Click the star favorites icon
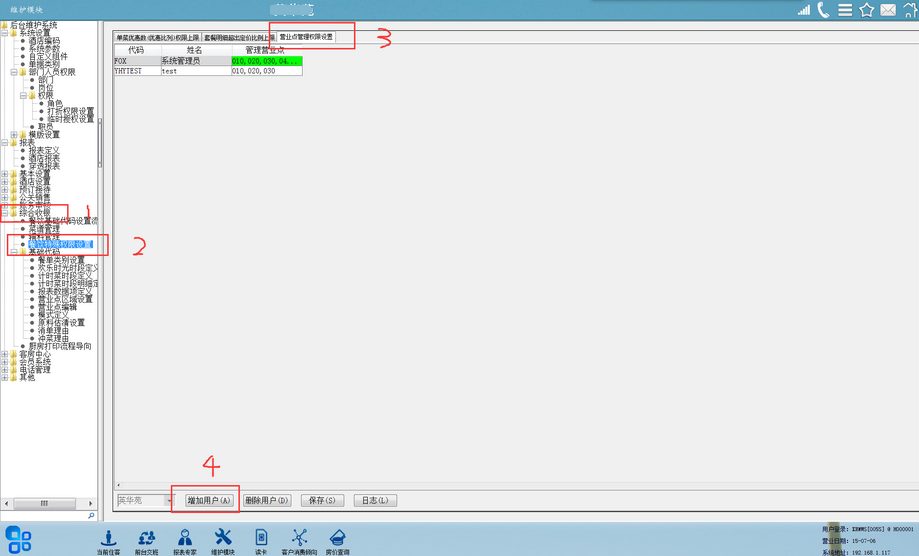This screenshot has width=919, height=556. click(866, 10)
